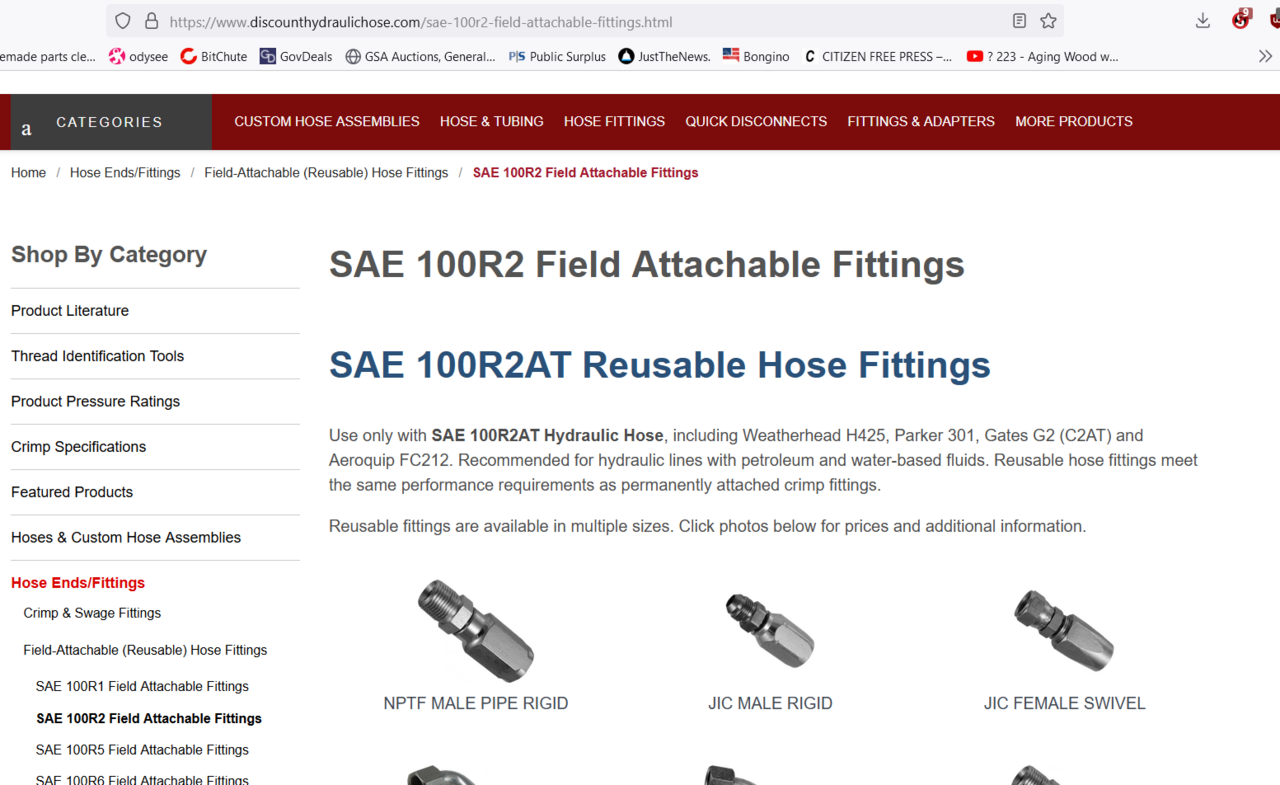The width and height of the screenshot is (1280, 785).
Task: Click the URL address bar field
Action: 580,22
